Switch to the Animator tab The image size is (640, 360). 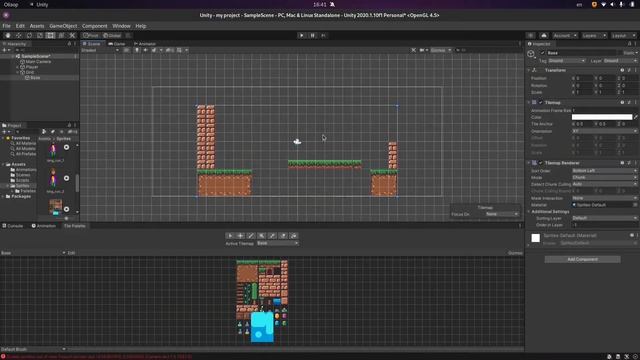pos(145,44)
